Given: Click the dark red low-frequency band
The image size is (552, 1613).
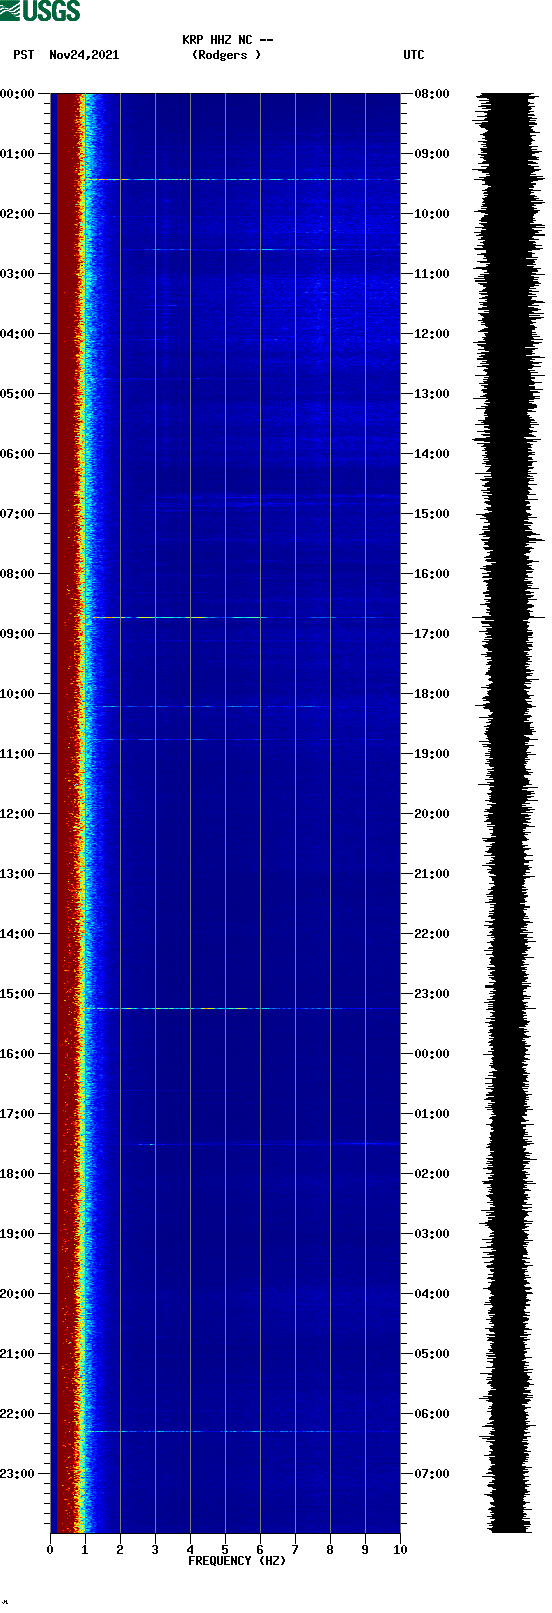Looking at the screenshot, I should (x=66, y=813).
